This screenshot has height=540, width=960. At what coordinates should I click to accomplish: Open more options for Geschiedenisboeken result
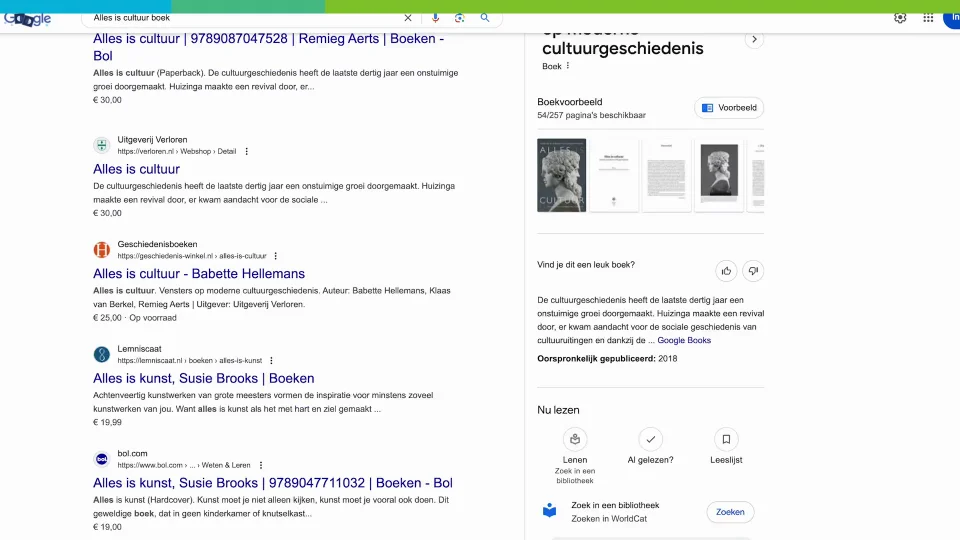276,256
